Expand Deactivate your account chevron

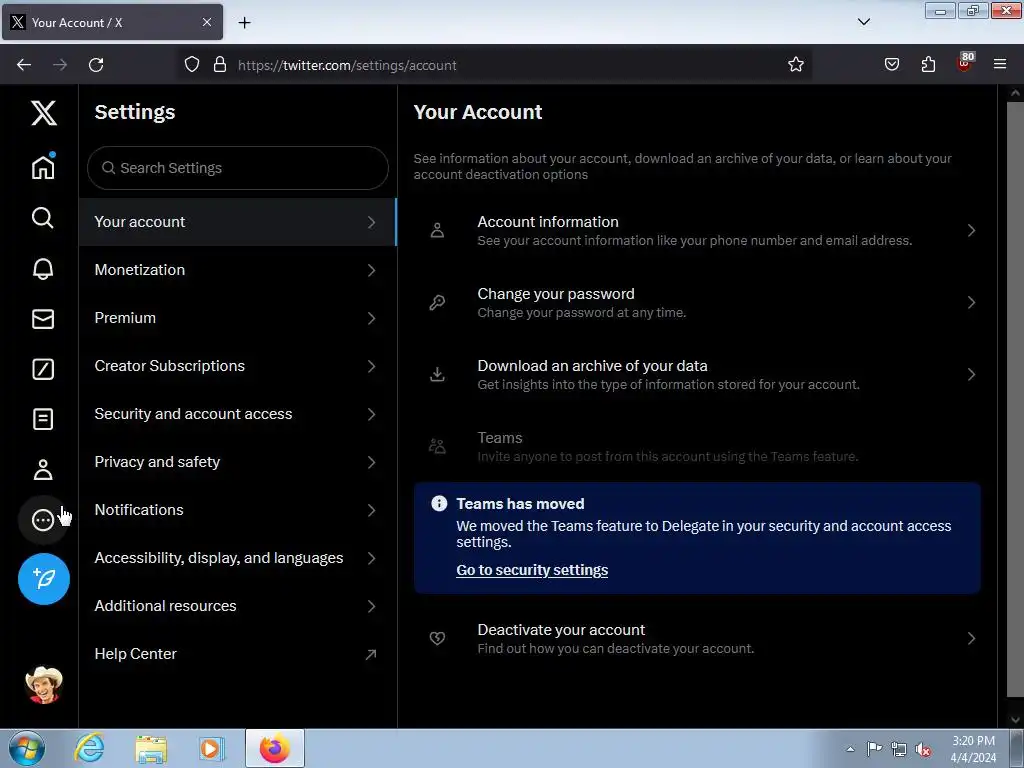(971, 638)
